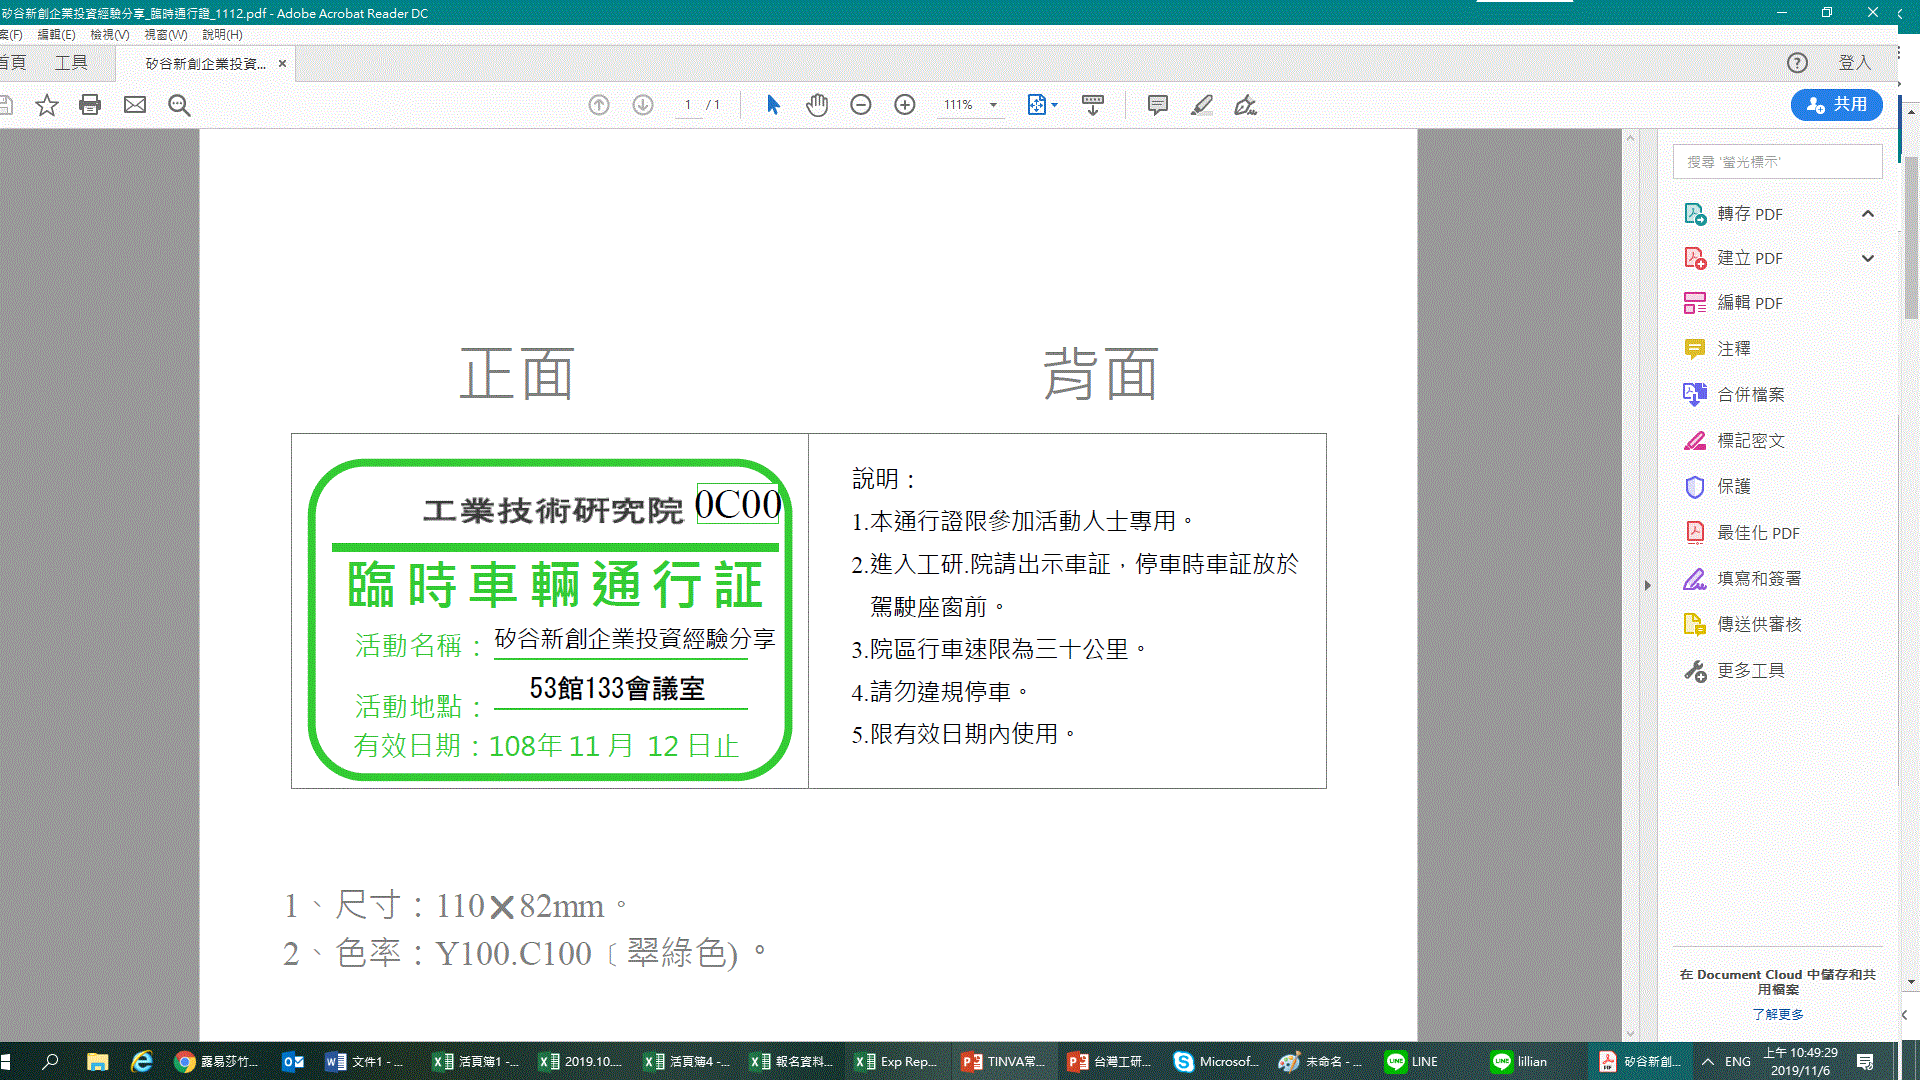Open the sign document tool

[1245, 105]
